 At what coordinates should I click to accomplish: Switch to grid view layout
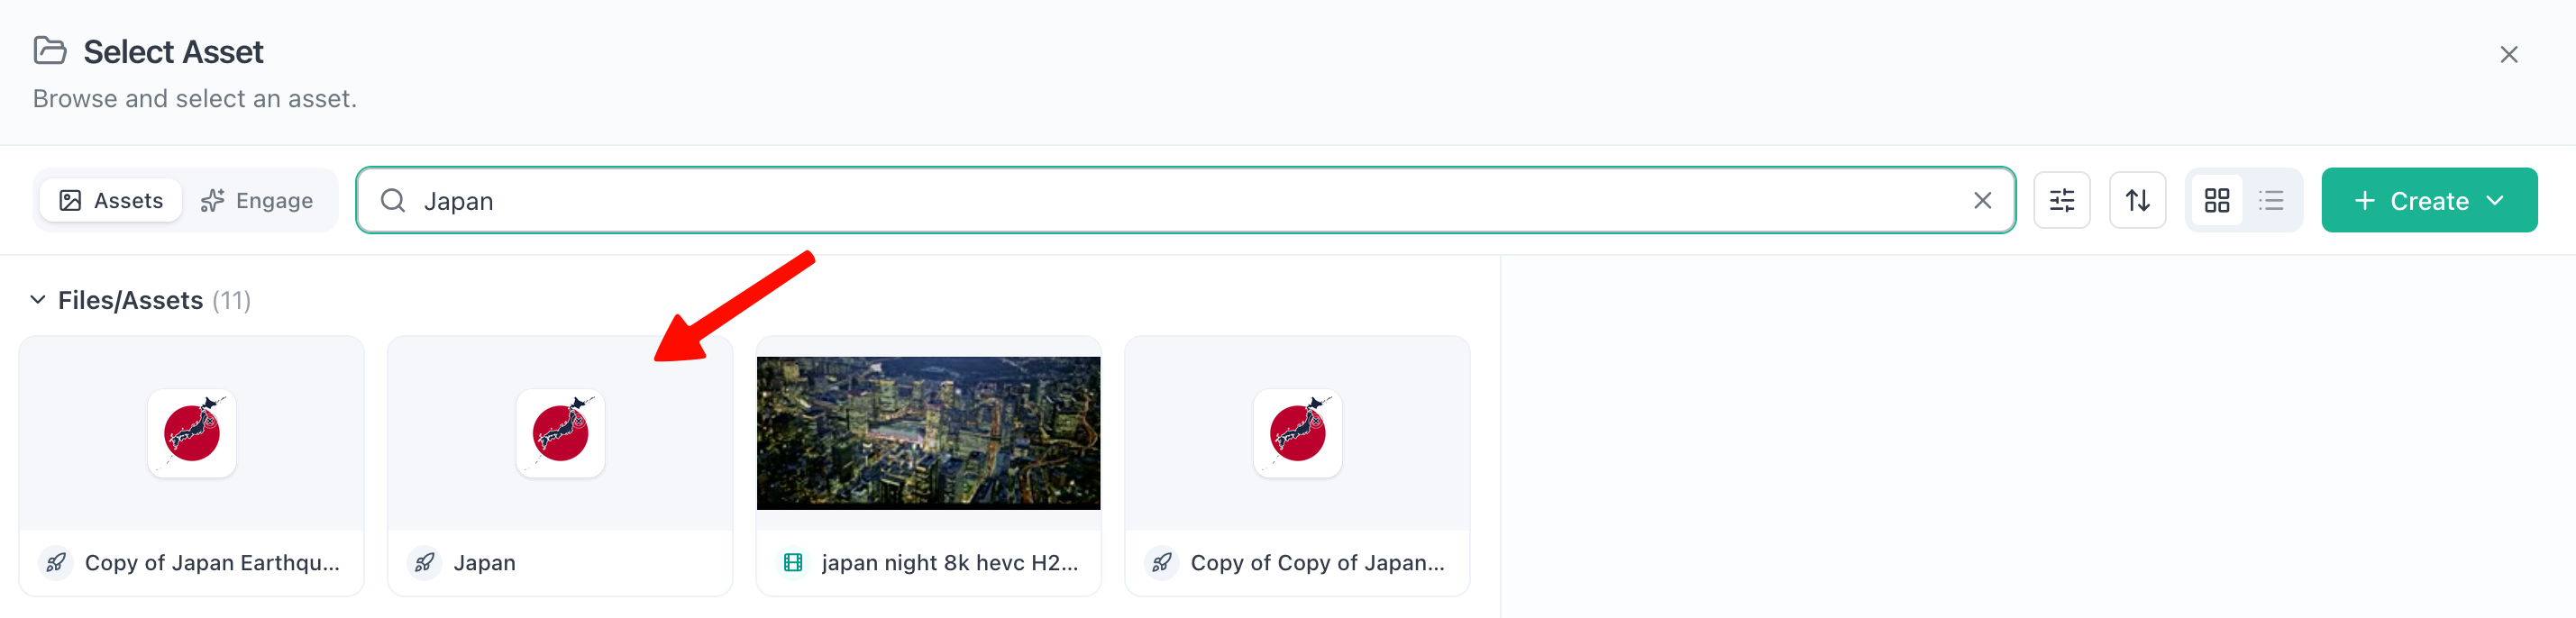coord(2216,200)
